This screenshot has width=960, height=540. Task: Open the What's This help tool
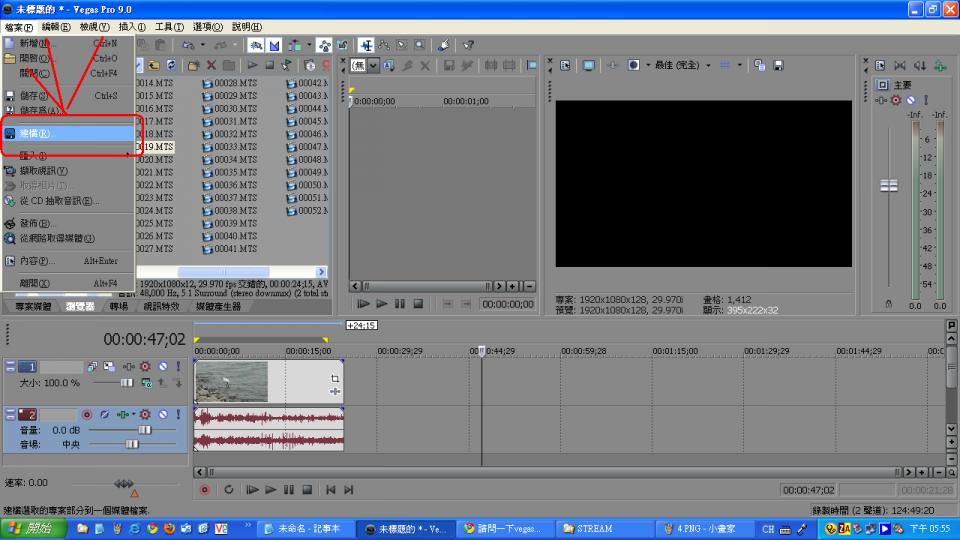pyautogui.click(x=468, y=45)
